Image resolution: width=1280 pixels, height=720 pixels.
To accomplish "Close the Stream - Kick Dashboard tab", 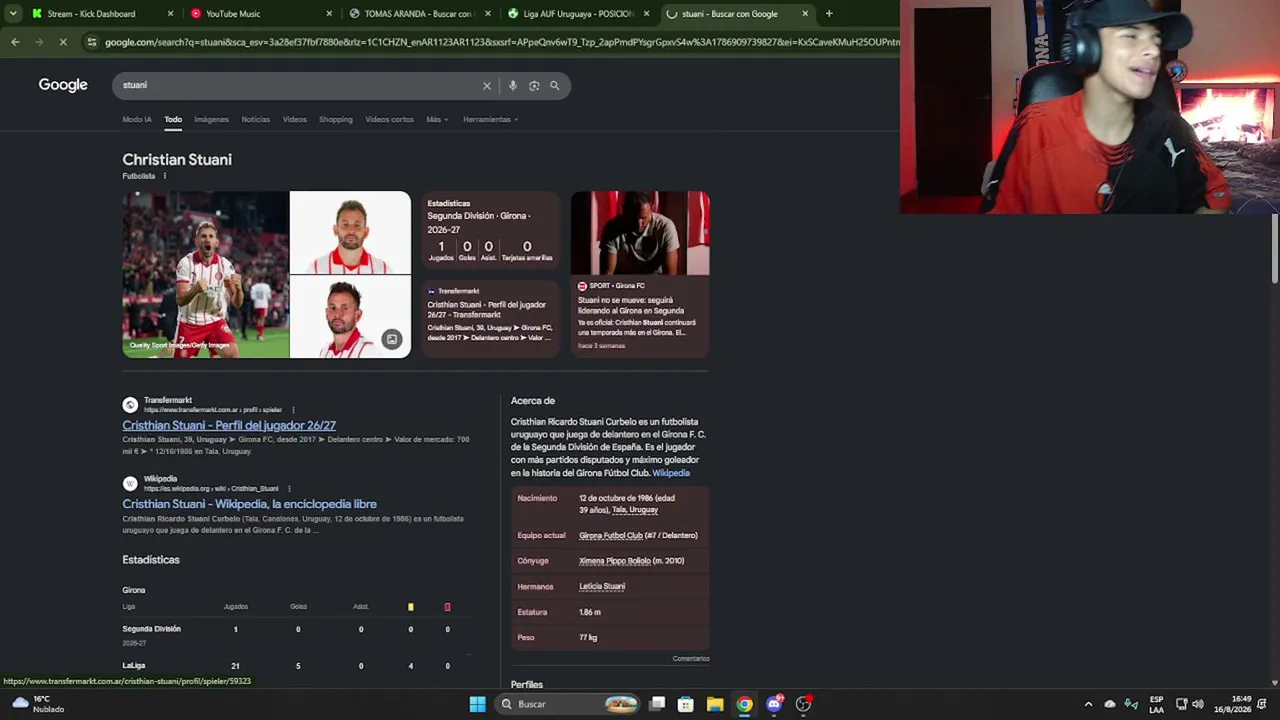I will (x=170, y=14).
